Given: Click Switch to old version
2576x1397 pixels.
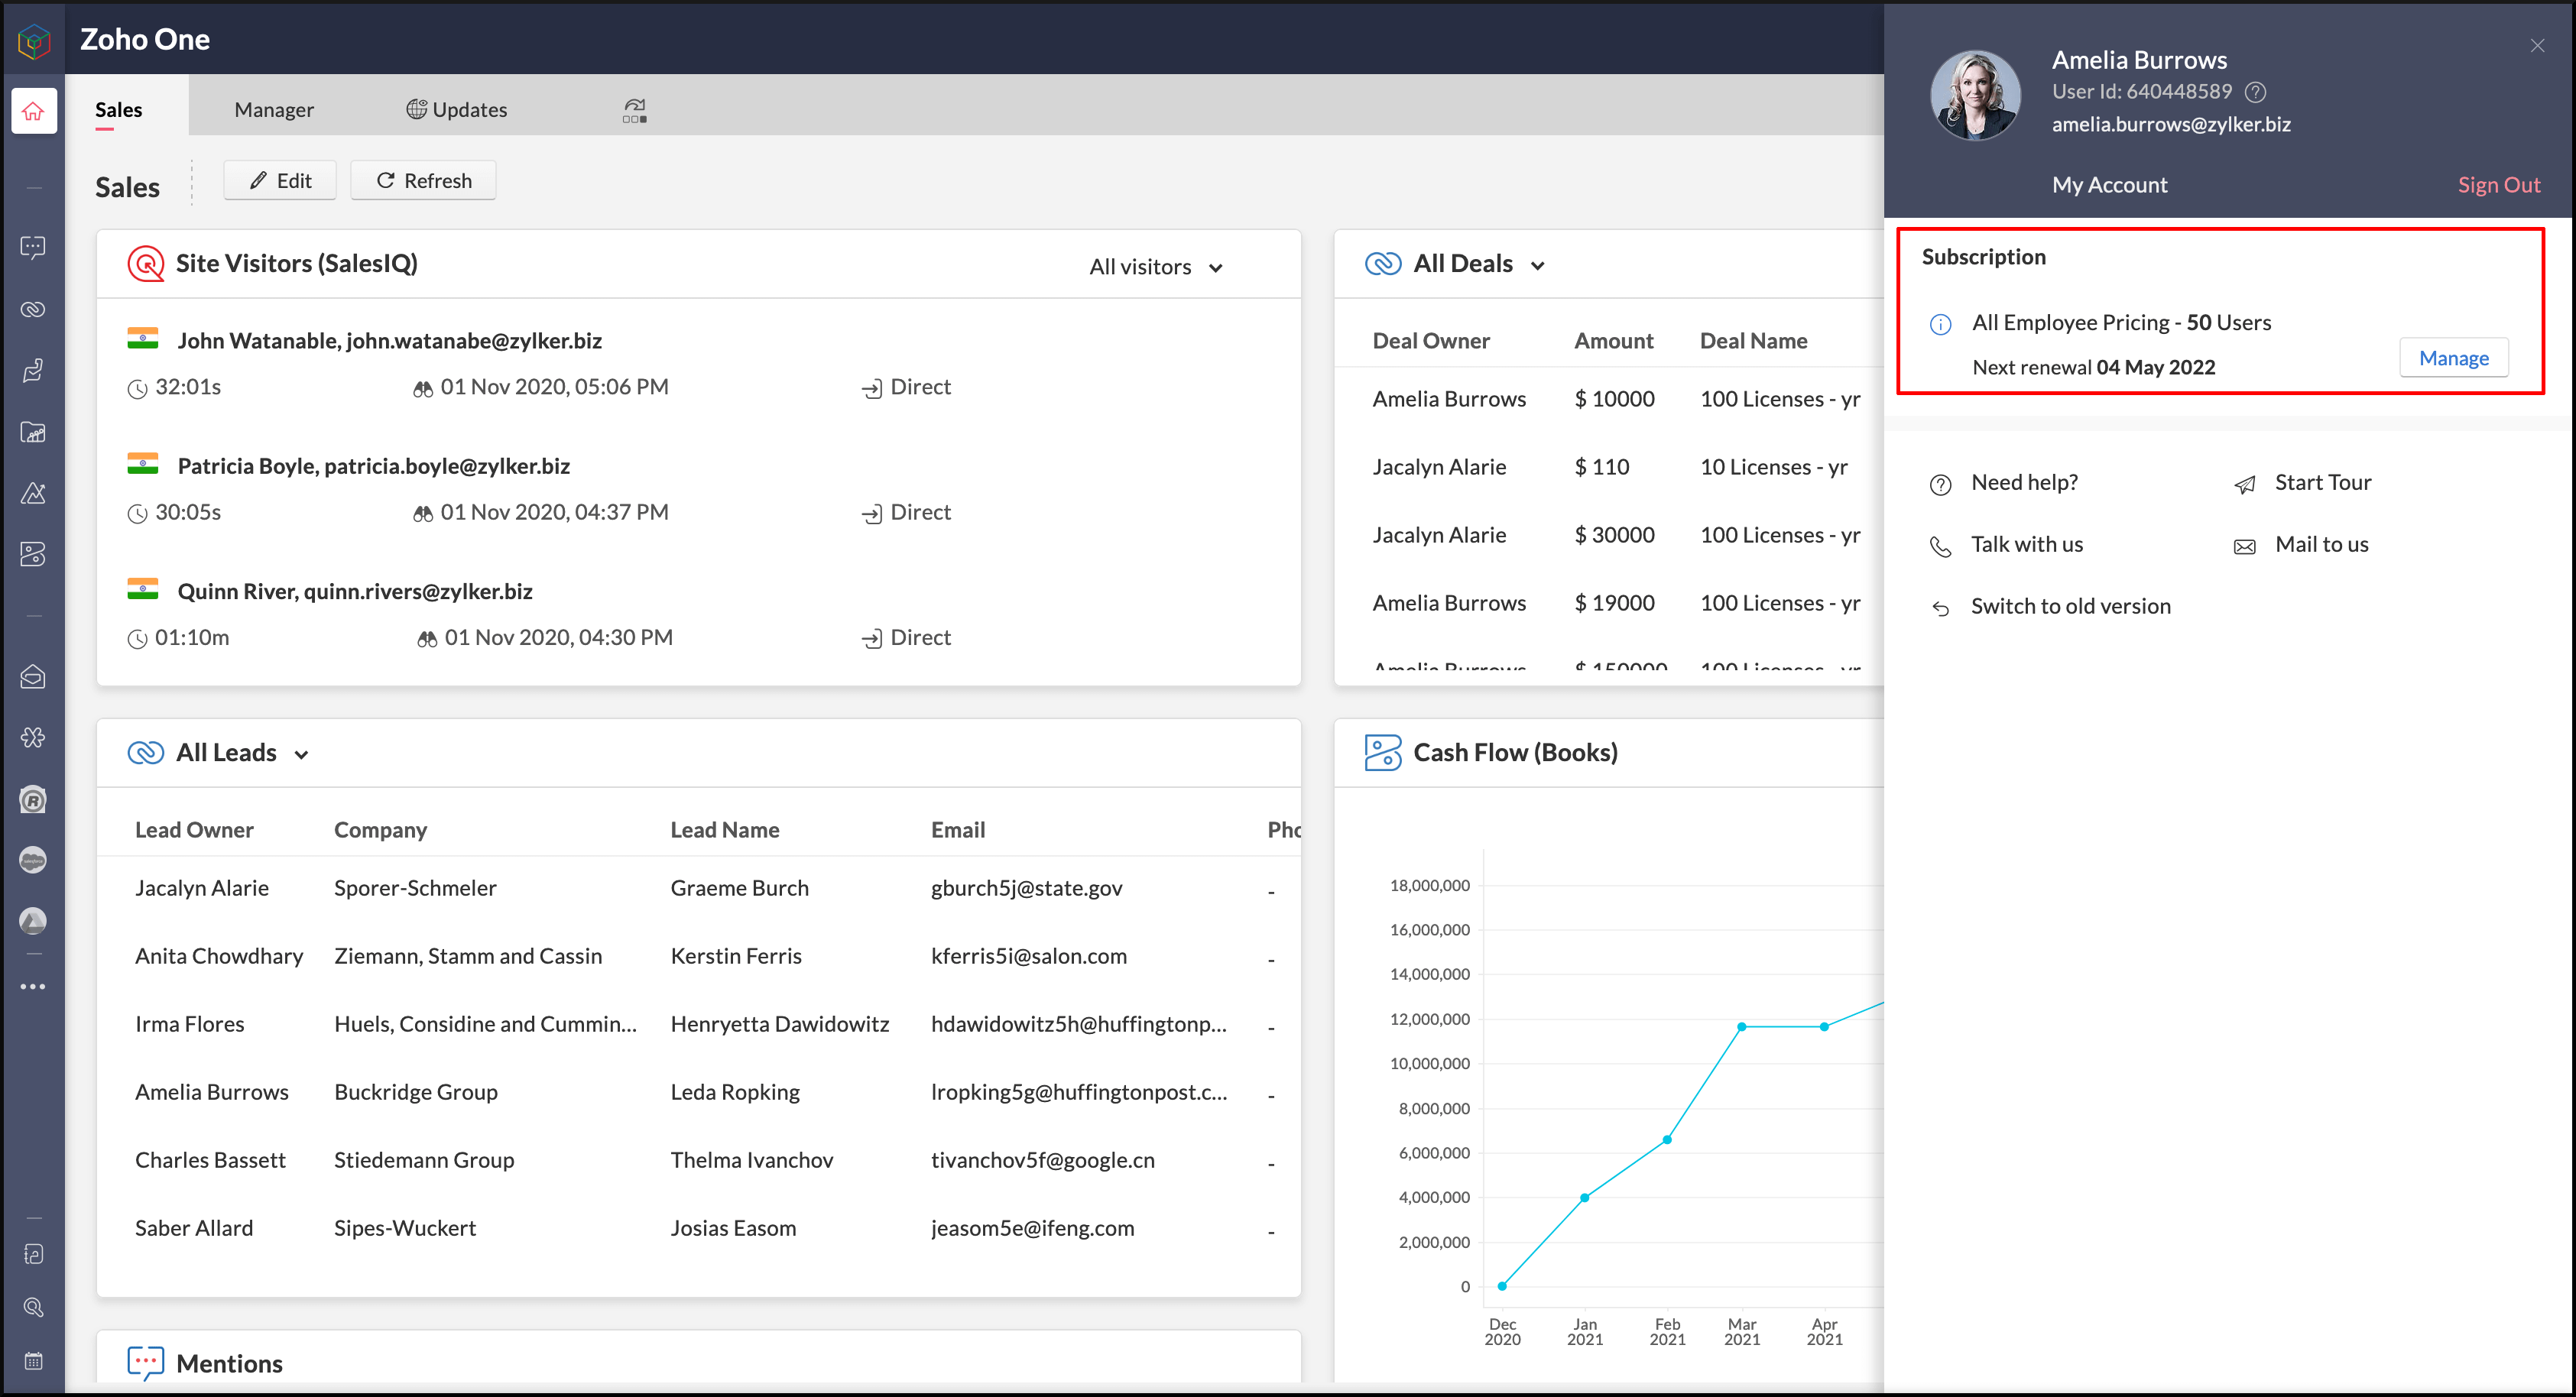Looking at the screenshot, I should click(x=2070, y=606).
